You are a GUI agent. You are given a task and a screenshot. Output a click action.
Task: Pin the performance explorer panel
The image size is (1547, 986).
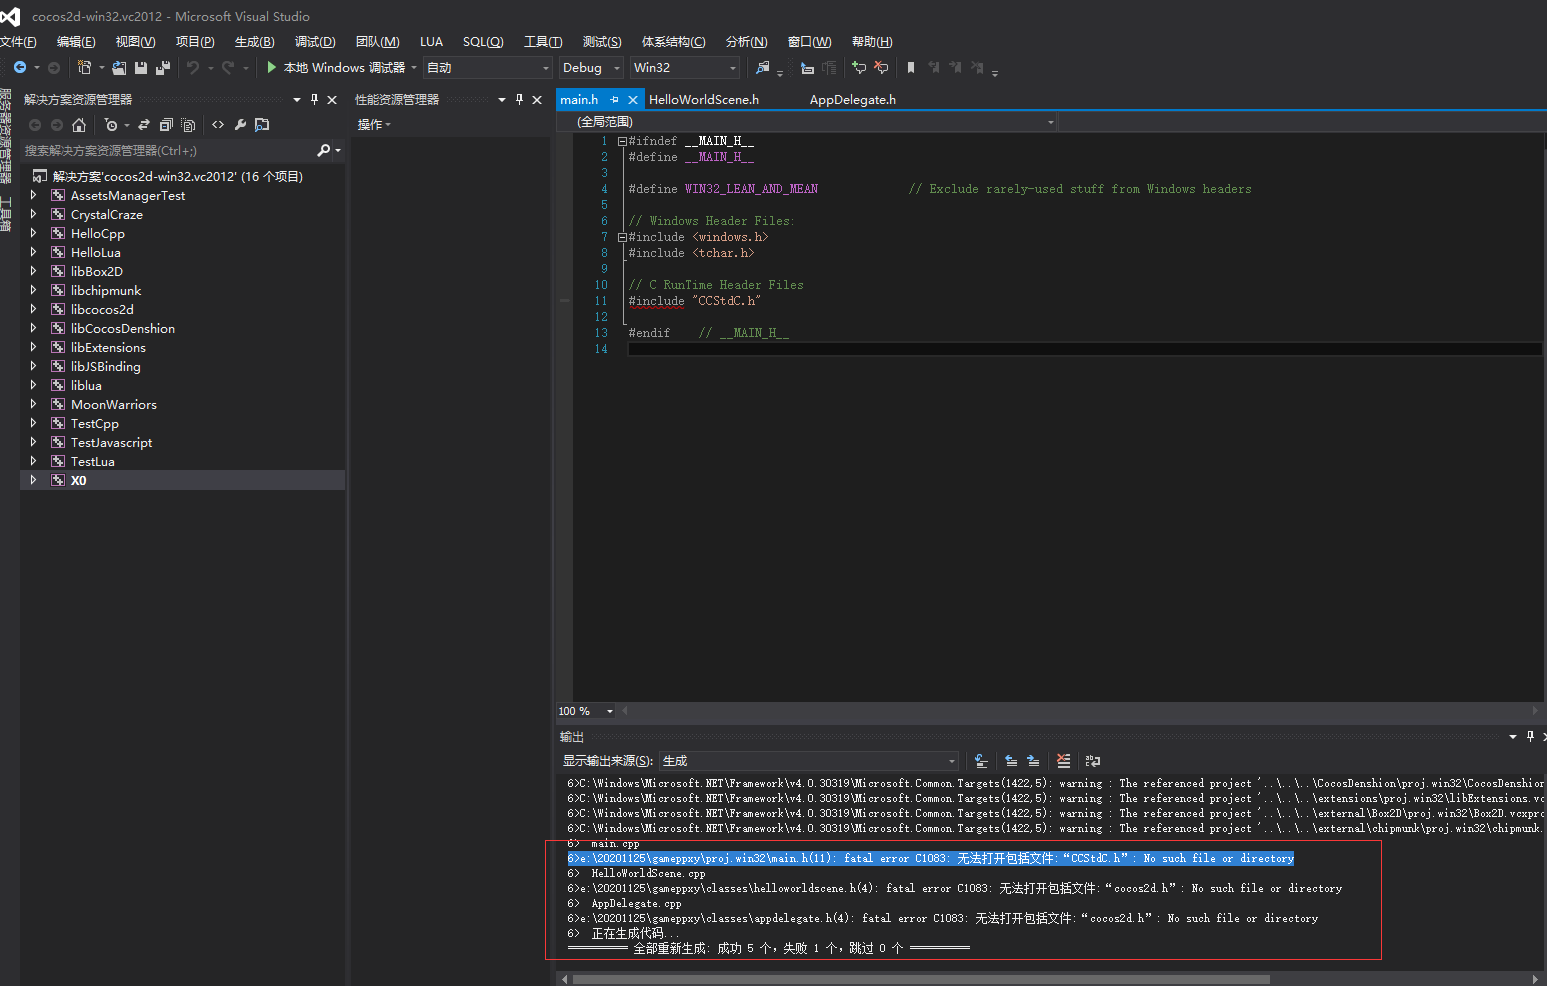[x=519, y=99]
